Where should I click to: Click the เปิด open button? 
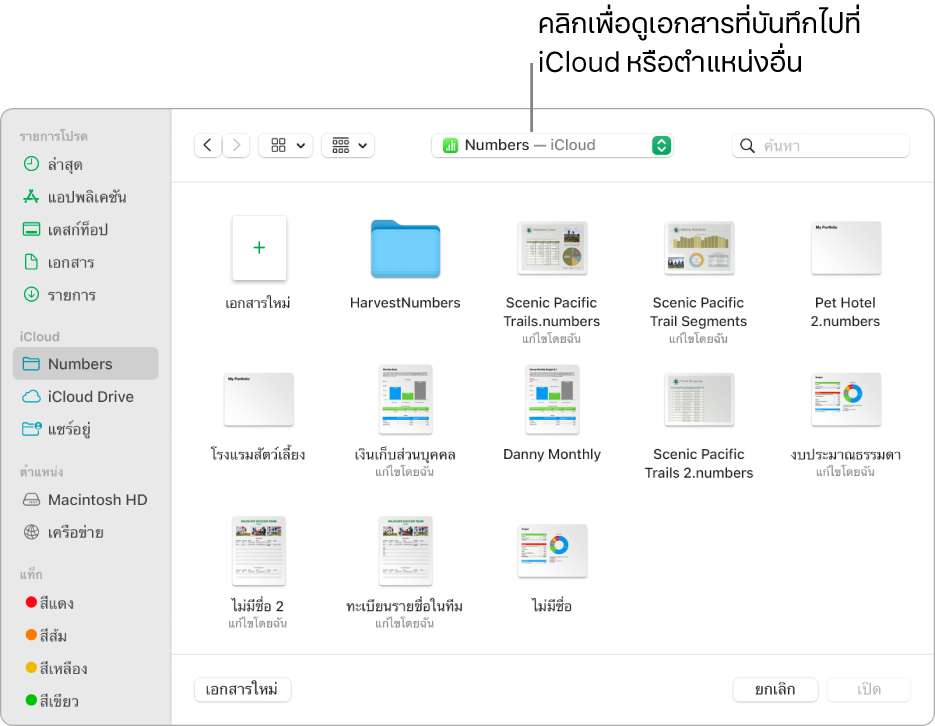pos(869,690)
